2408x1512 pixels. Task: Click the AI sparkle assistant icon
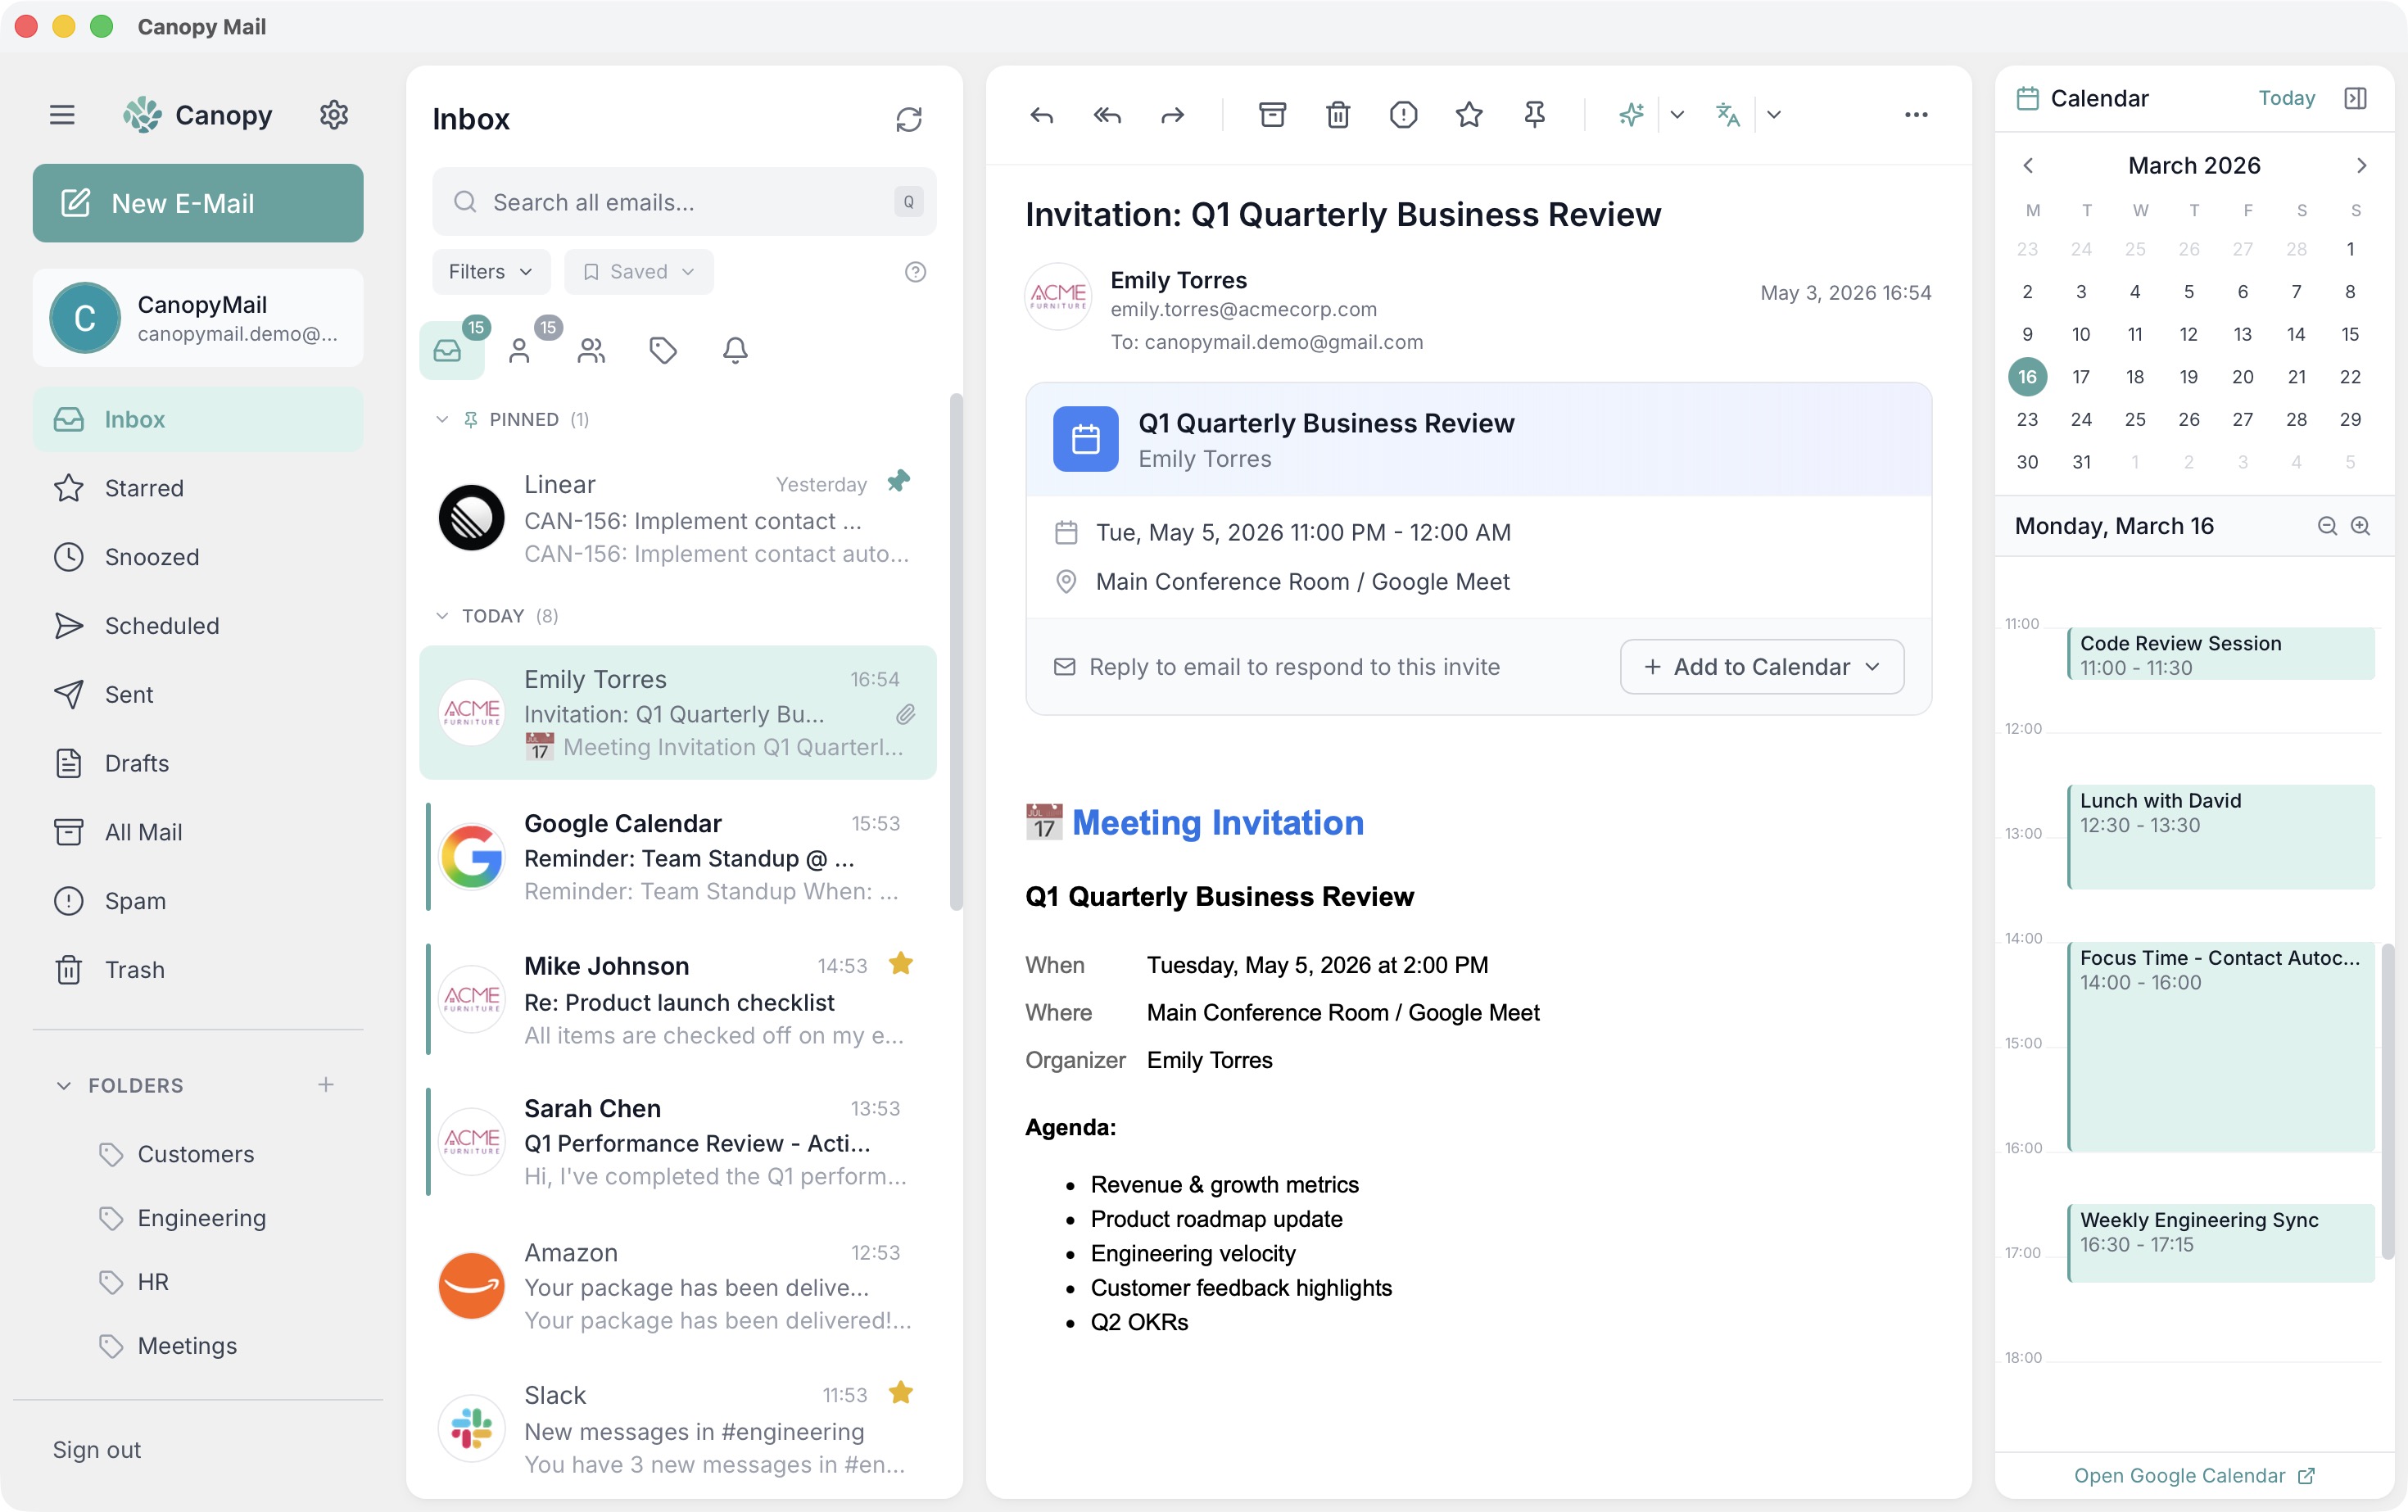coord(1631,115)
